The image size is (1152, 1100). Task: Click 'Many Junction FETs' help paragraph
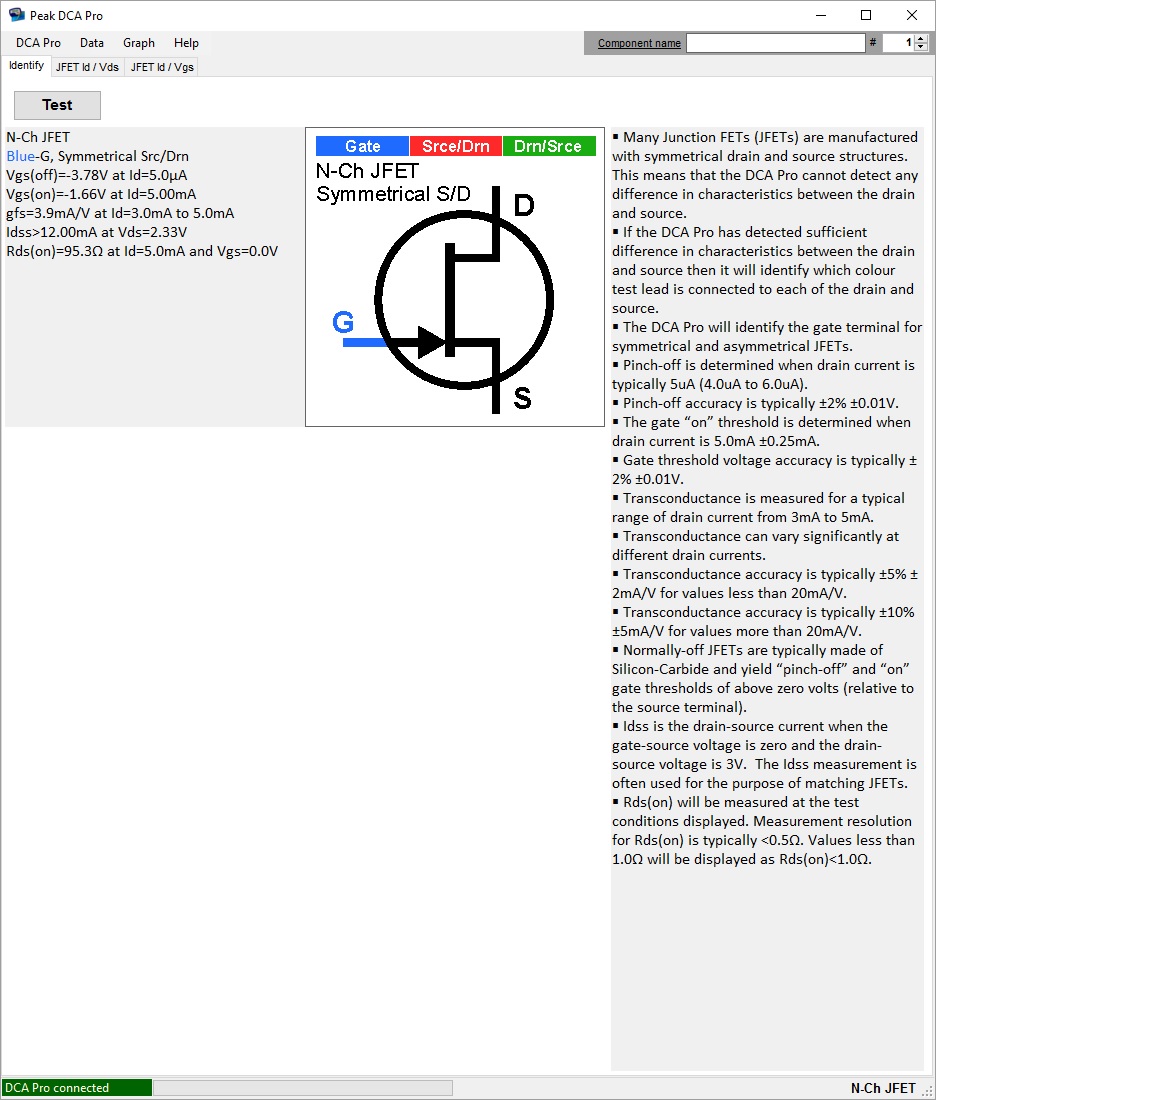766,176
